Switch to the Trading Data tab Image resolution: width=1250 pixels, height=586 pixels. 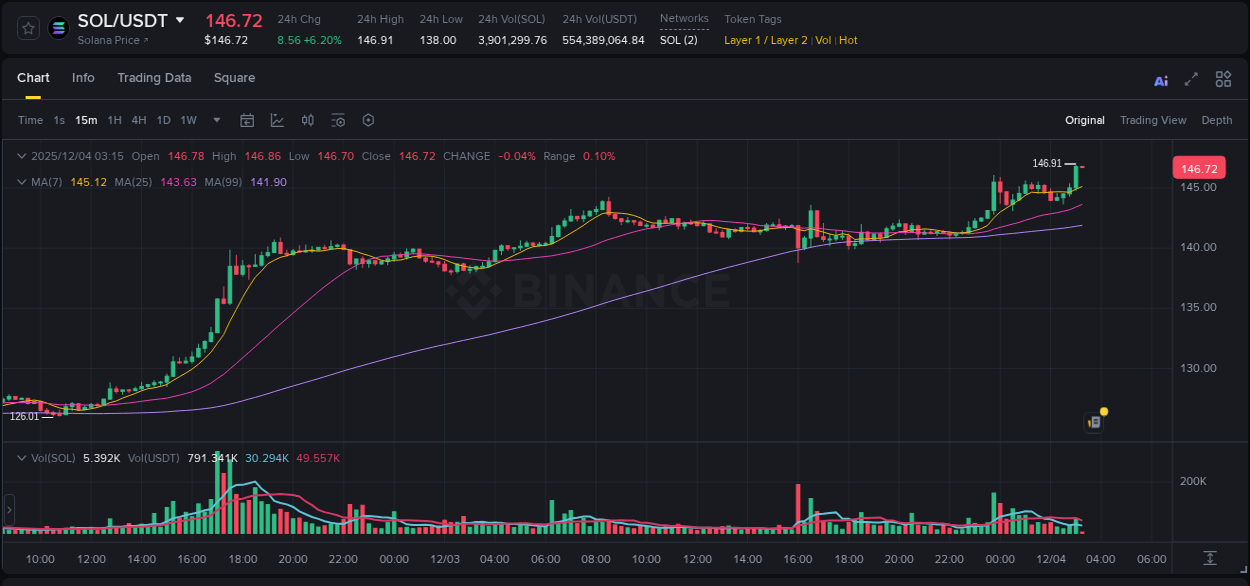[x=154, y=78]
